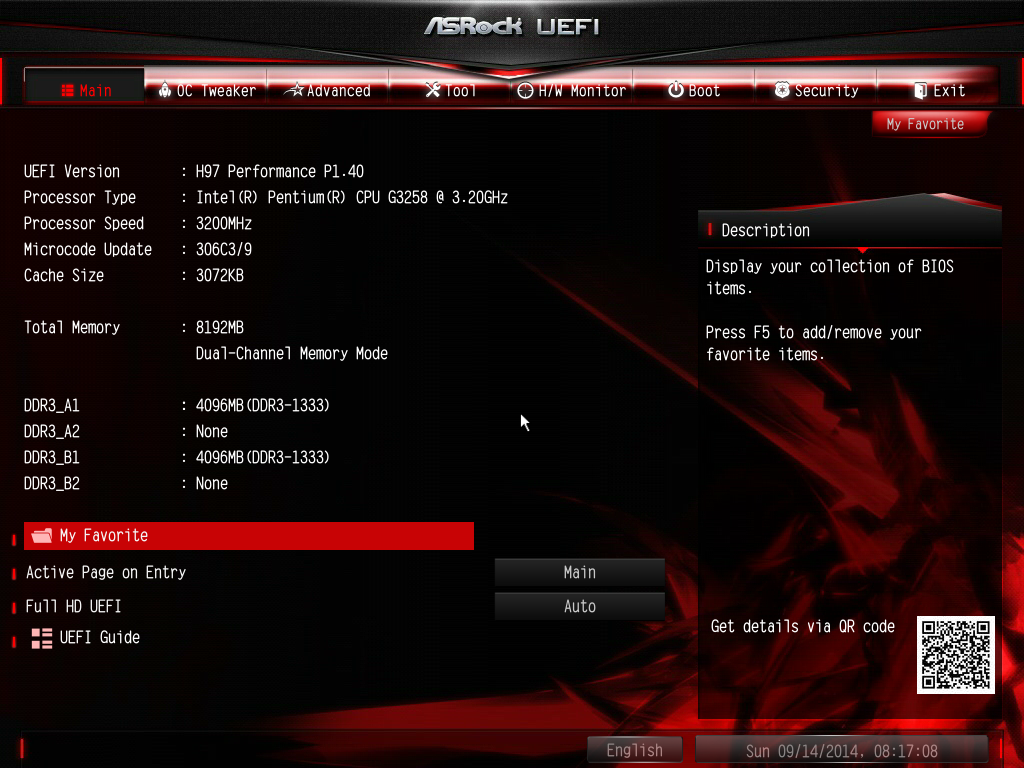Click the Description panel heading

[765, 230]
